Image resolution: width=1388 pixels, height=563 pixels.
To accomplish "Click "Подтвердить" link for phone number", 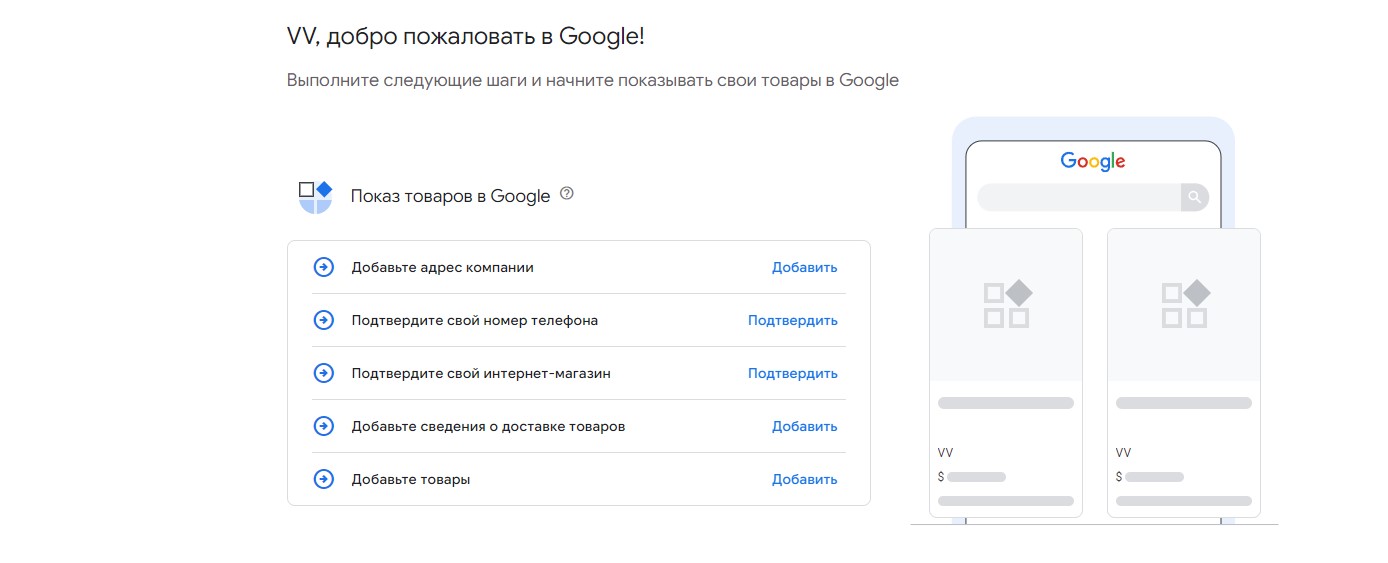I will [792, 320].
